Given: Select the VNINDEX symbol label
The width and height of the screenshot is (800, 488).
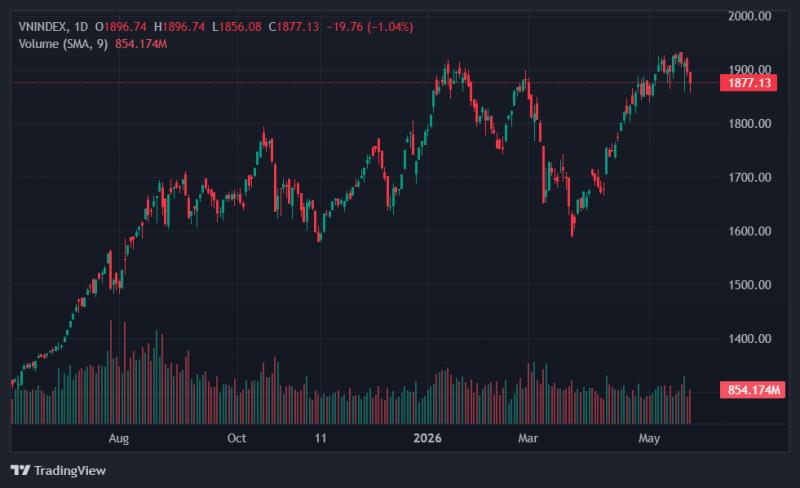Looking at the screenshot, I should pyautogui.click(x=42, y=27).
